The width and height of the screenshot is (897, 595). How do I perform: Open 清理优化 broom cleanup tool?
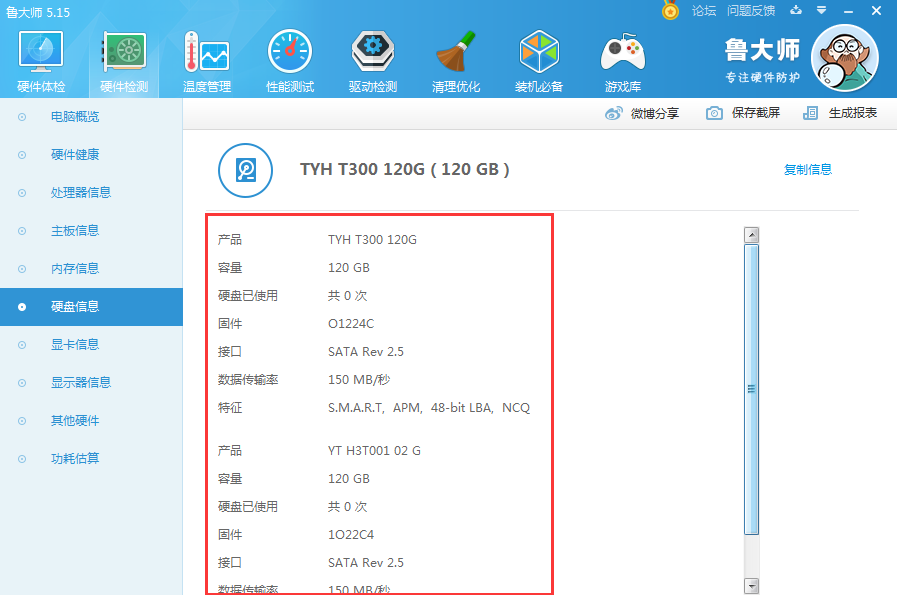(456, 61)
